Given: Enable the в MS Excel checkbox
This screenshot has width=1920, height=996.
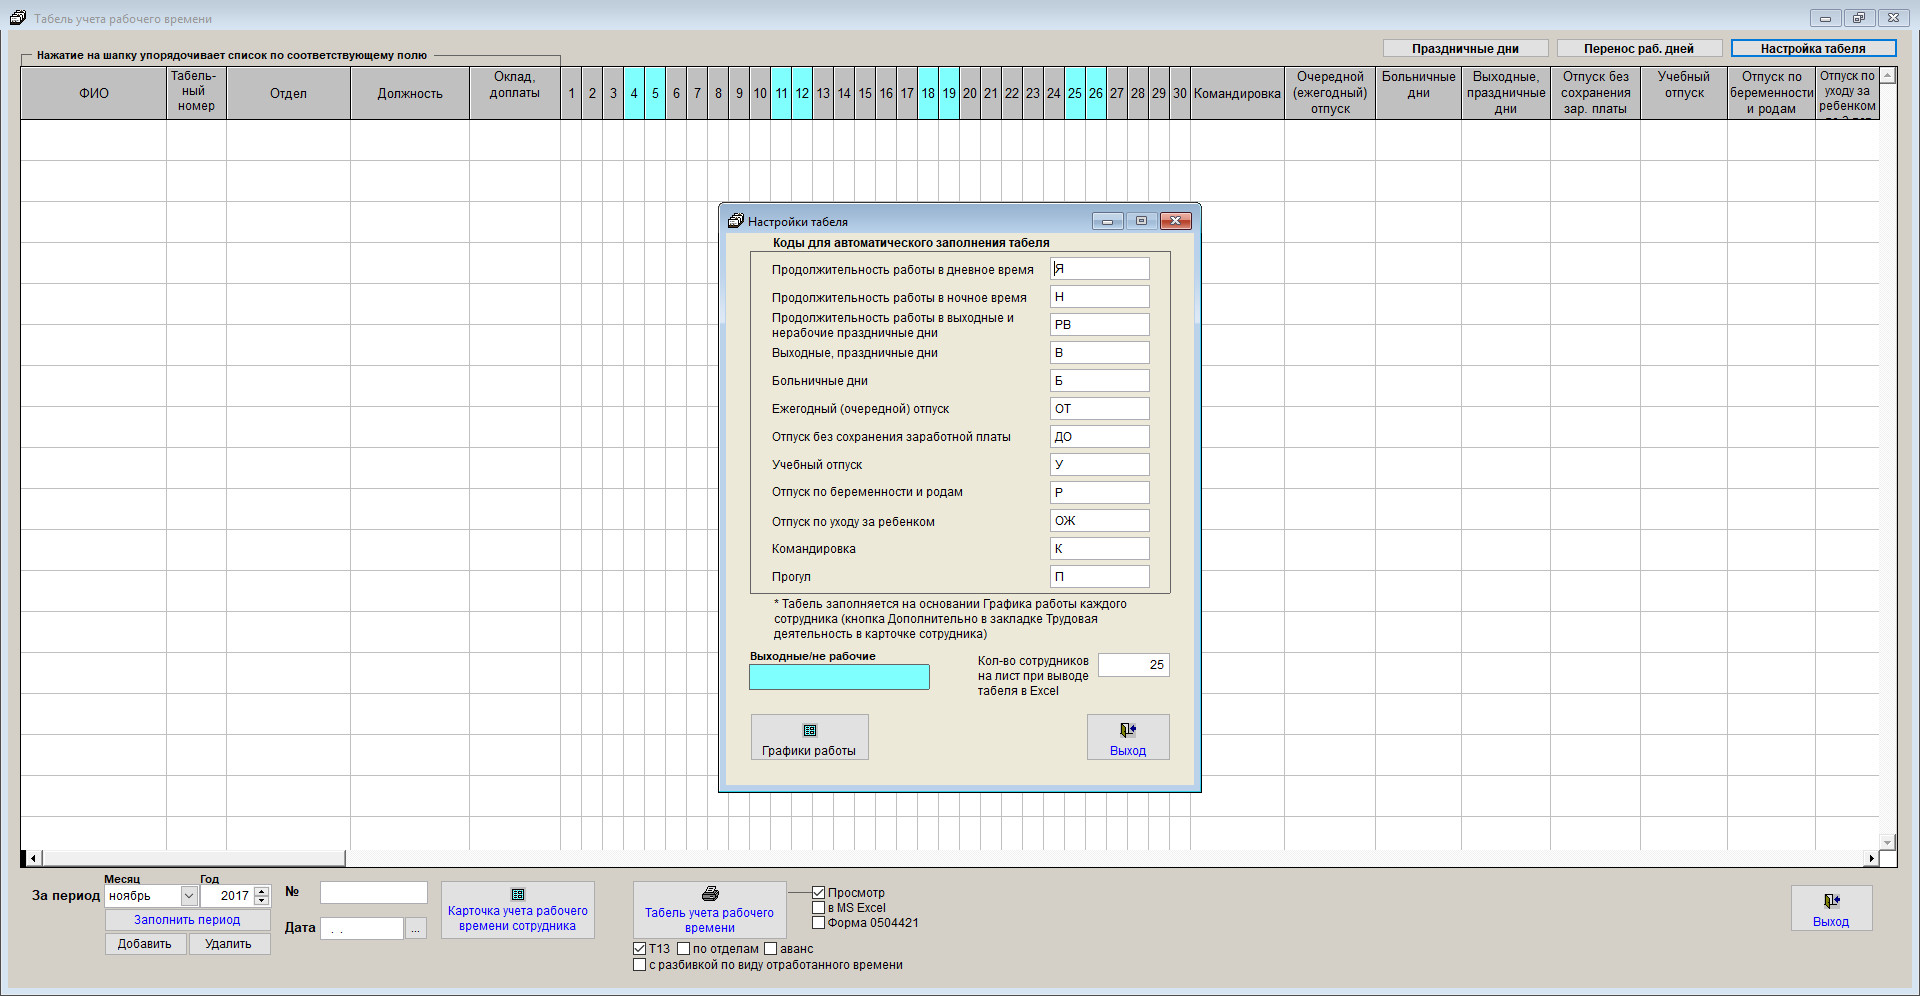Looking at the screenshot, I should pos(819,908).
